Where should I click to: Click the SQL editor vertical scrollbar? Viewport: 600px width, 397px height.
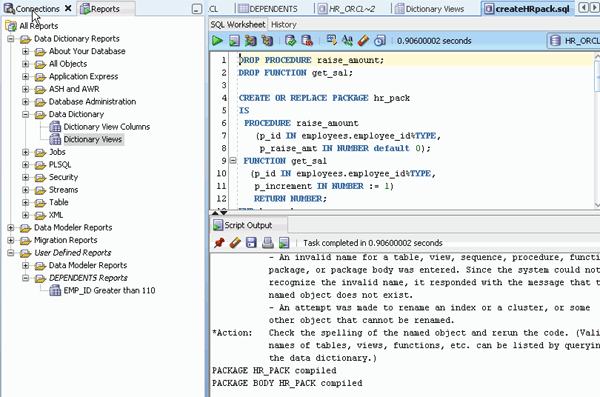click(x=597, y=130)
